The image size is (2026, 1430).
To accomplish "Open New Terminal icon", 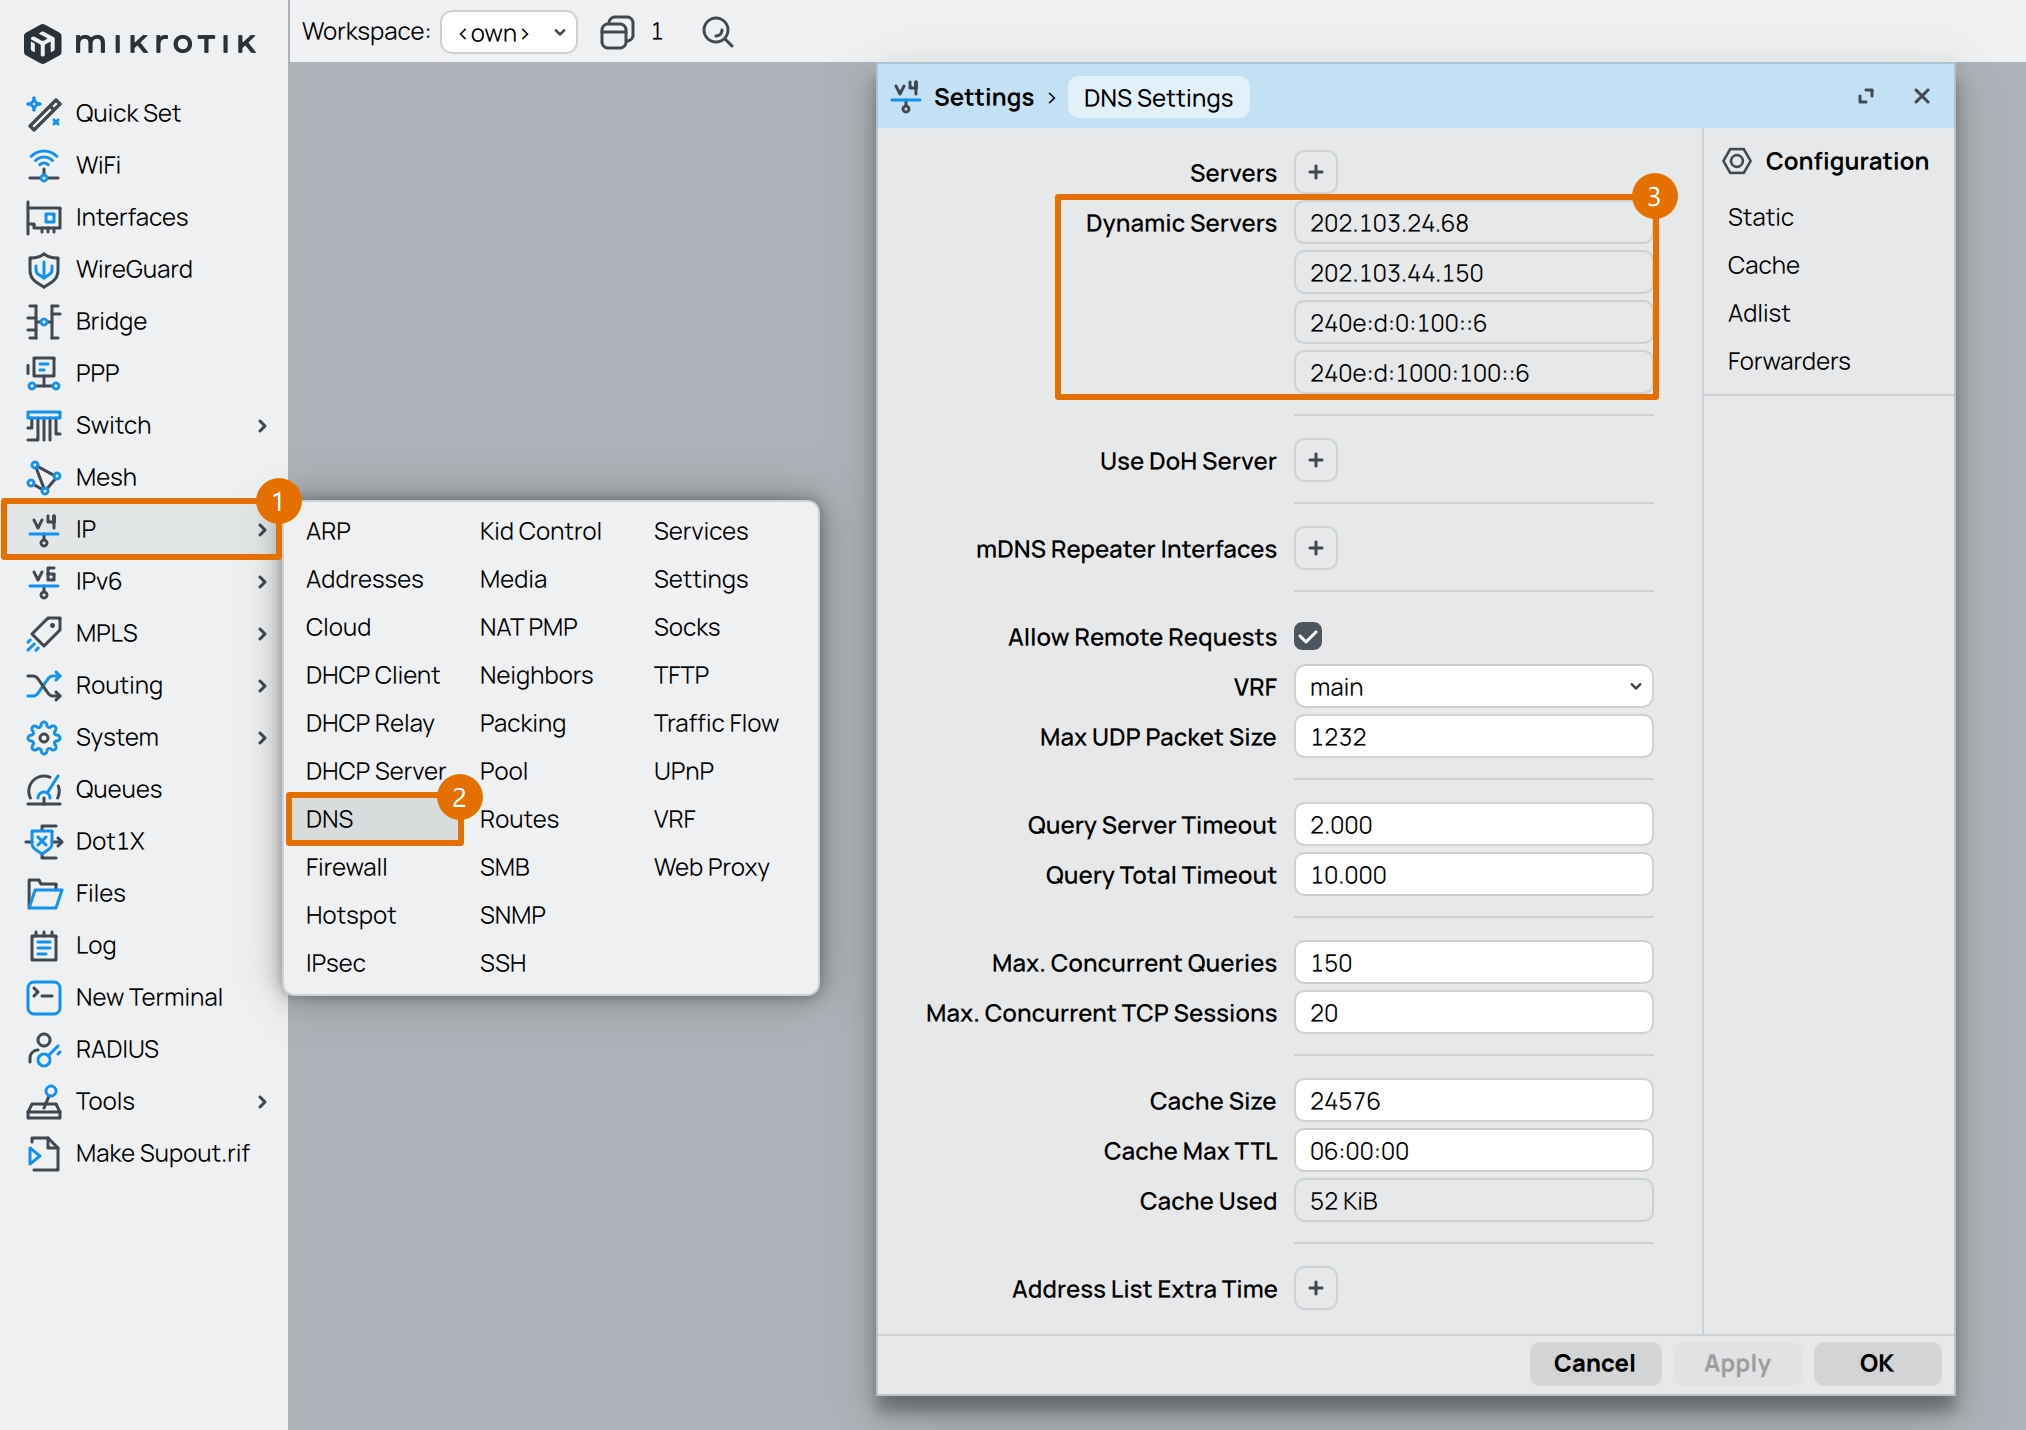I will [43, 997].
